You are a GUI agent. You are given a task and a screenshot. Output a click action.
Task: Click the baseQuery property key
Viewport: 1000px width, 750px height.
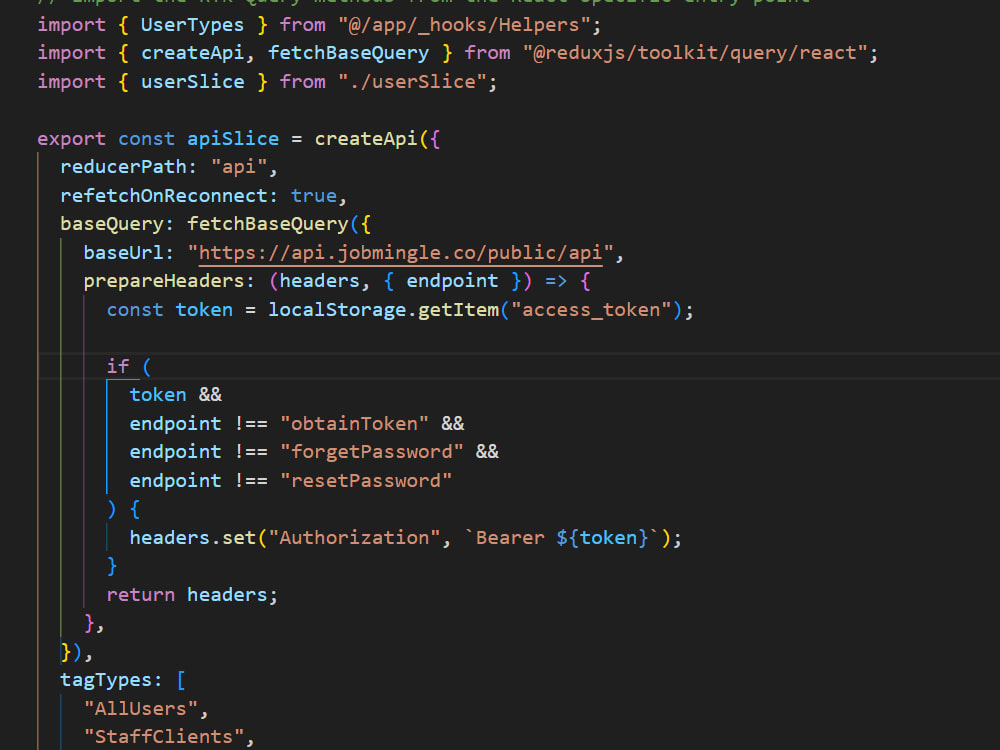[112, 224]
